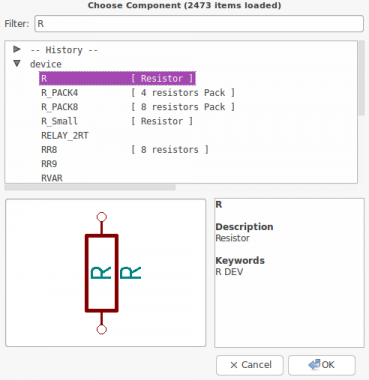The height and width of the screenshot is (380, 369).
Task: Click the horizontal scrollbar under the list
Action: pos(90,187)
